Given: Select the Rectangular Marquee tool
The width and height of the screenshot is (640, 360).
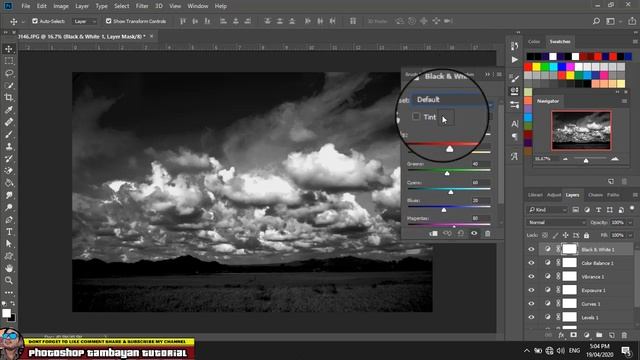Looking at the screenshot, I should point(9,61).
